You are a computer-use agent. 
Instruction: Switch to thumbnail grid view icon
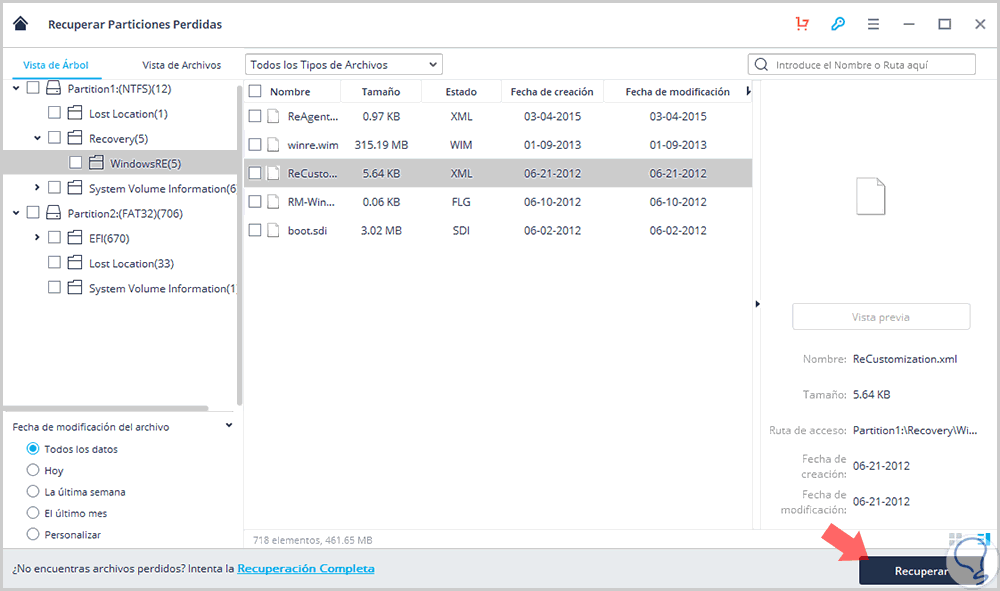coord(955,539)
